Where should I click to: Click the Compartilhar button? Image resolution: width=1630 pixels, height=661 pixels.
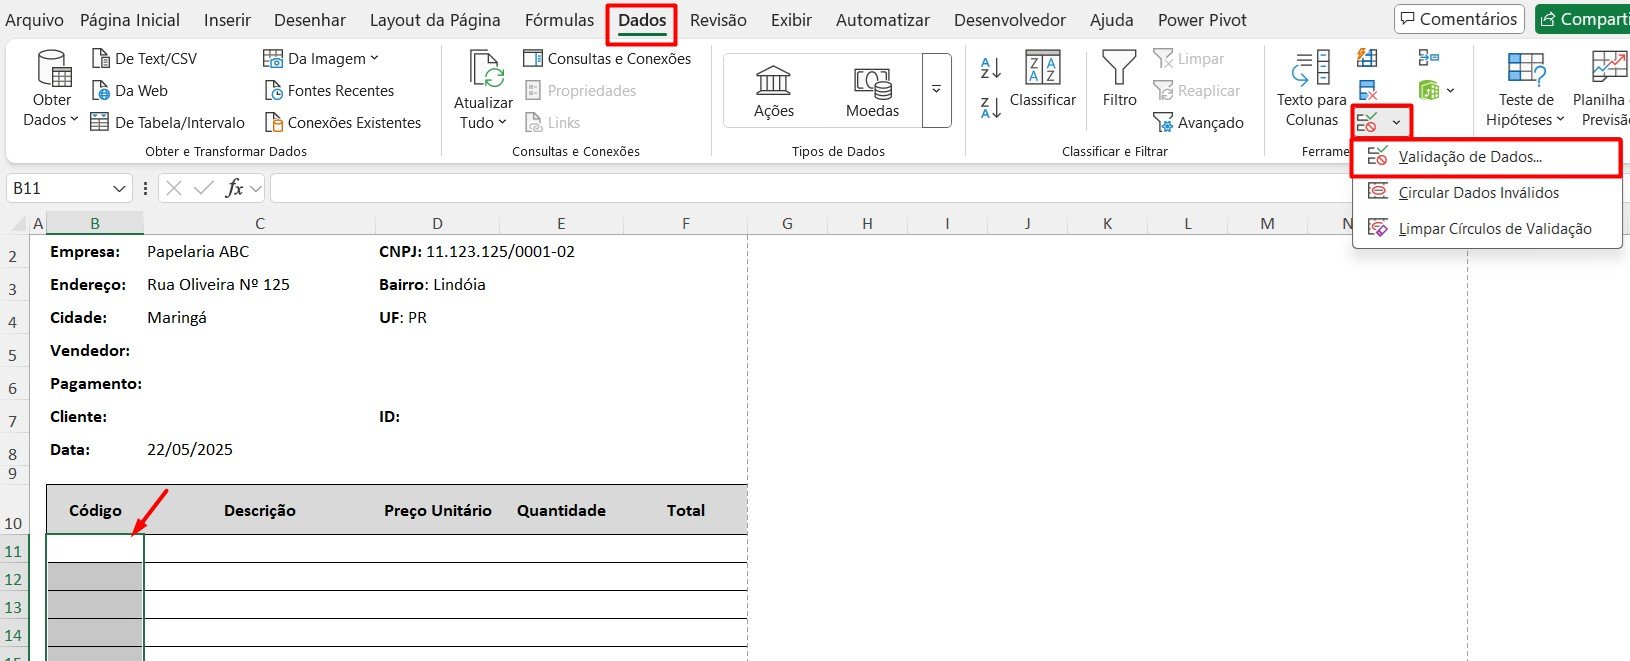(1583, 19)
